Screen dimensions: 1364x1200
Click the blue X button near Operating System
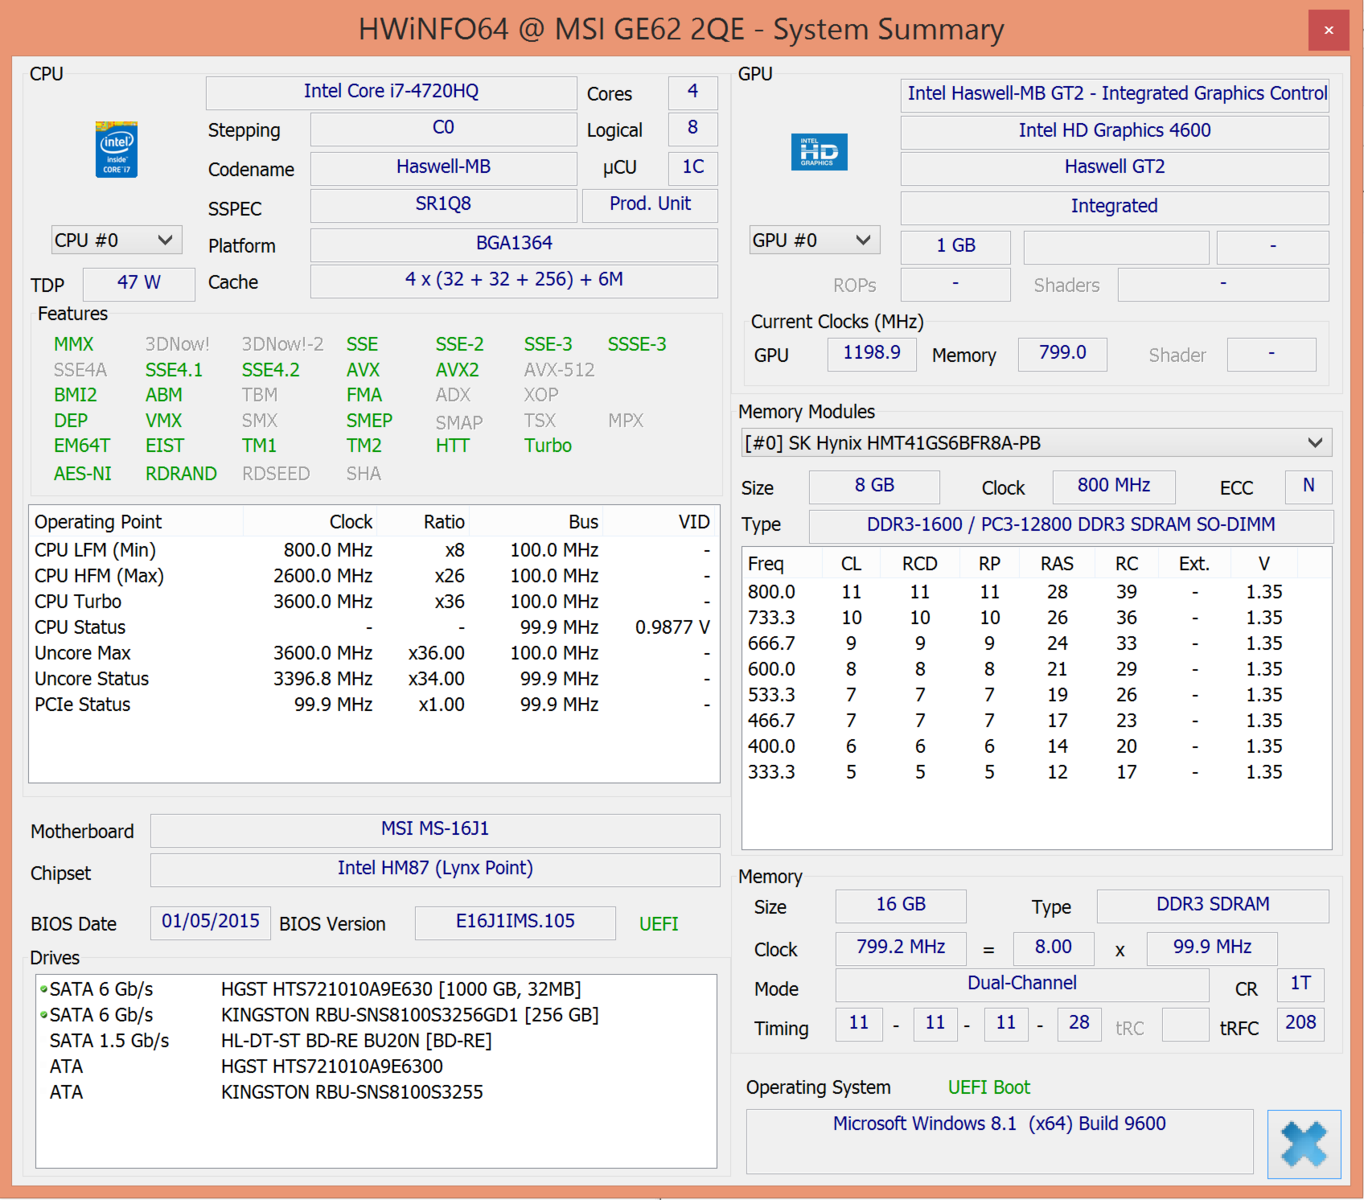[x=1304, y=1143]
